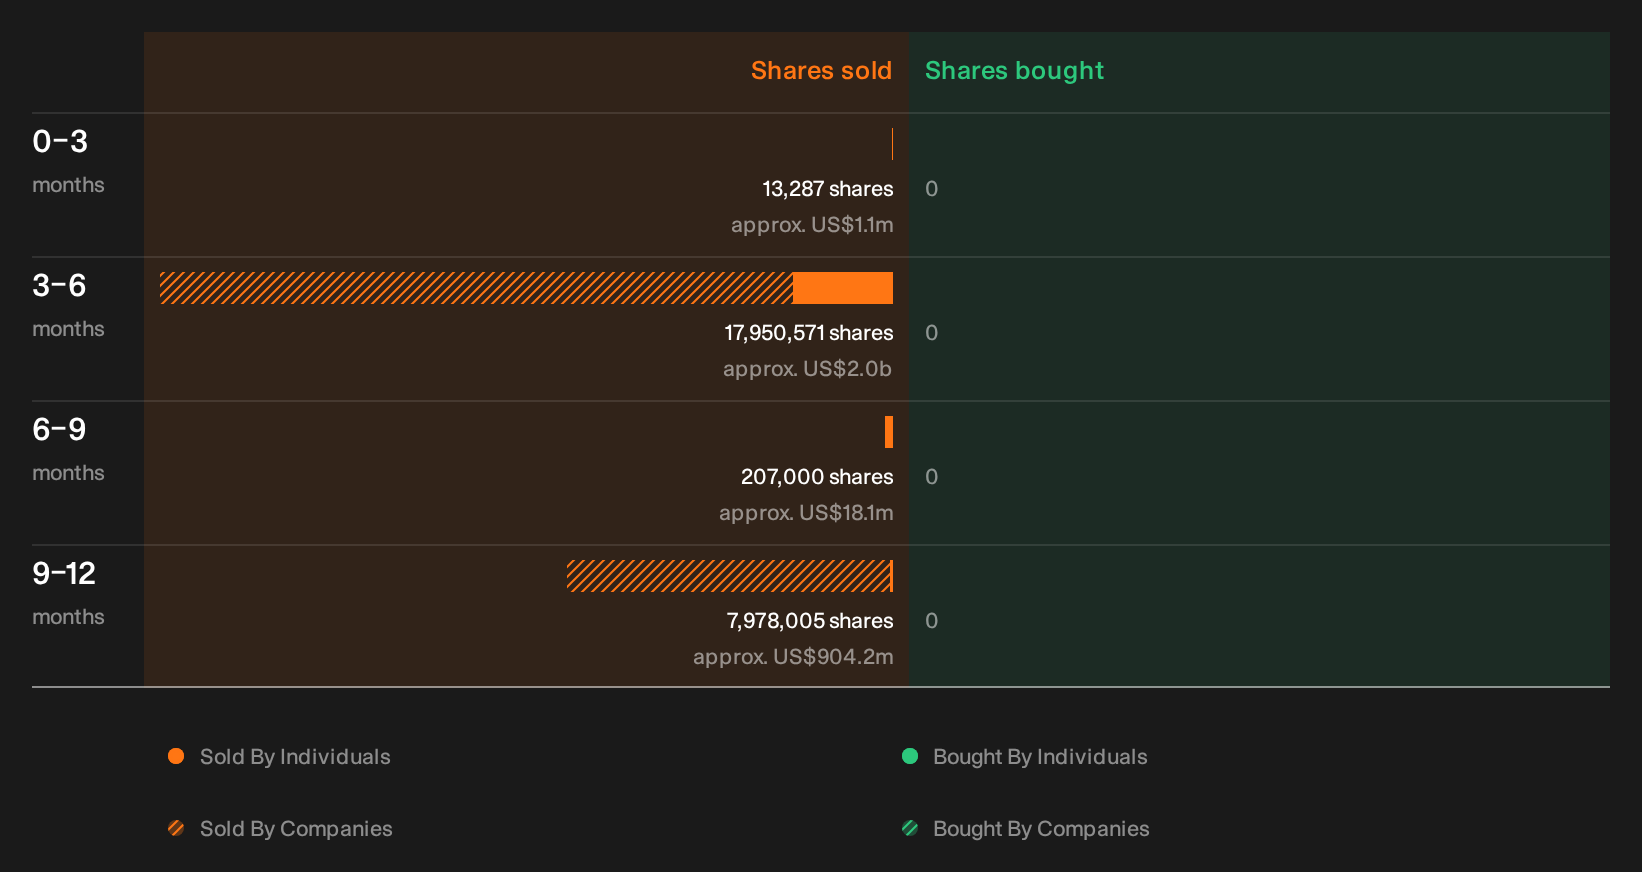Click the Bought By Companies legend label
The height and width of the screenshot is (872, 1642).
point(1041,829)
